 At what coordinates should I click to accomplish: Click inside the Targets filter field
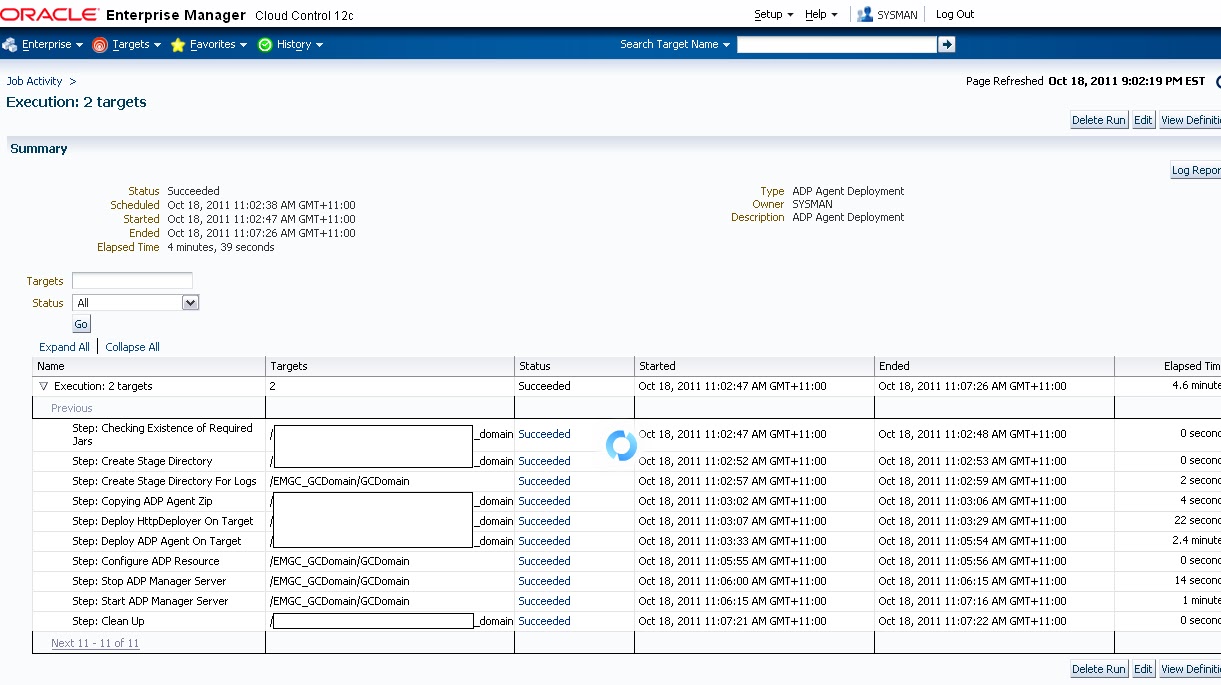click(x=131, y=281)
